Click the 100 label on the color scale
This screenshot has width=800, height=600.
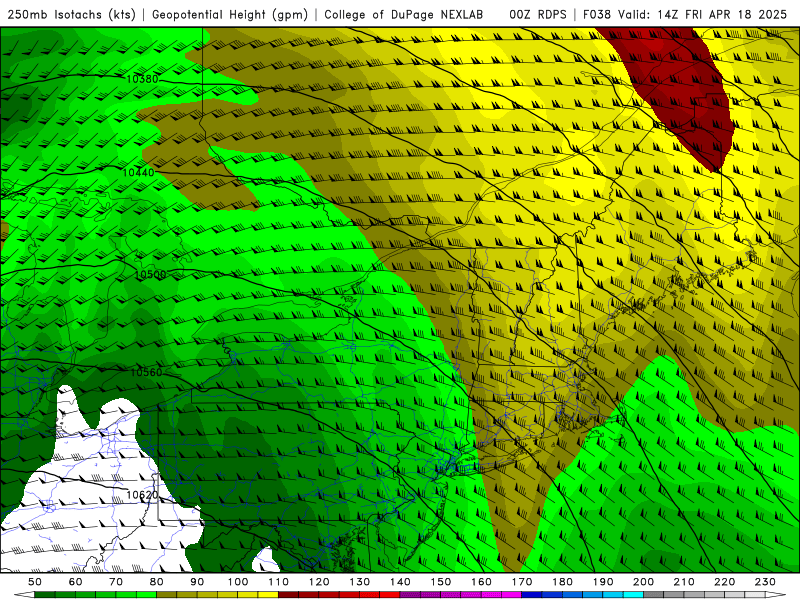238,582
